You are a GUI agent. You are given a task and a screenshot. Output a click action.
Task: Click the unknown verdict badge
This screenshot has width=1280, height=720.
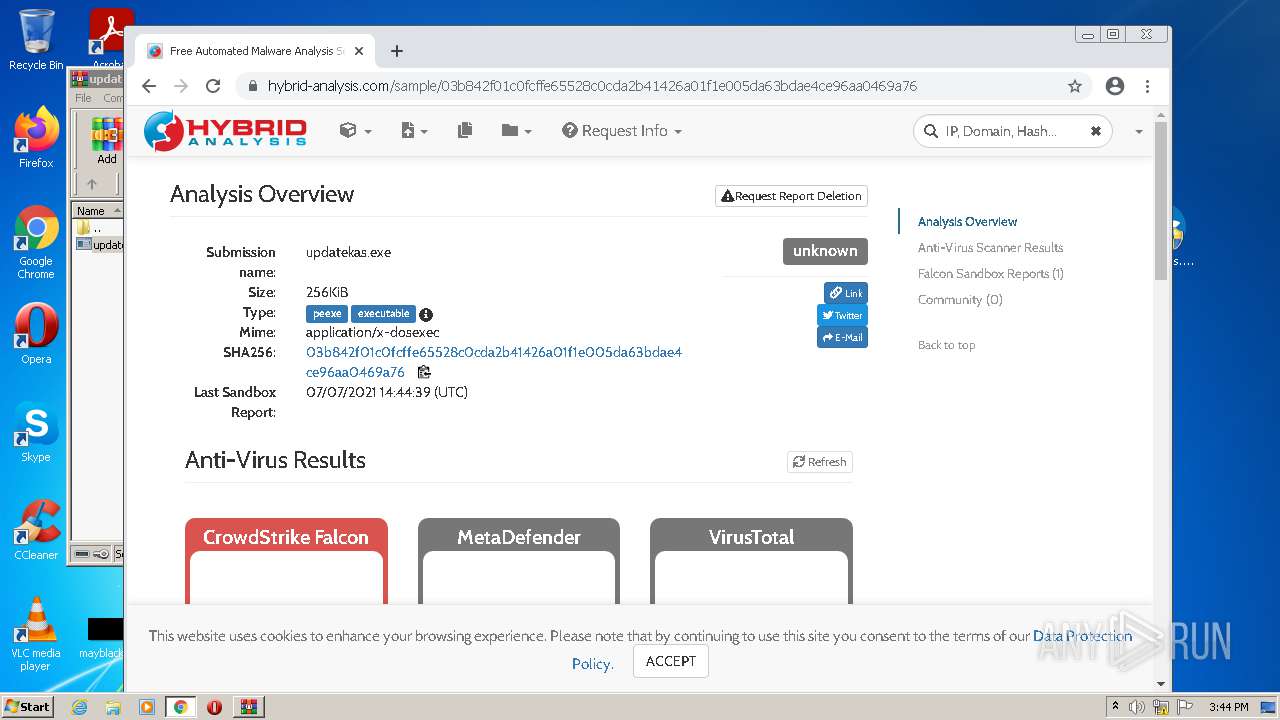[825, 251]
